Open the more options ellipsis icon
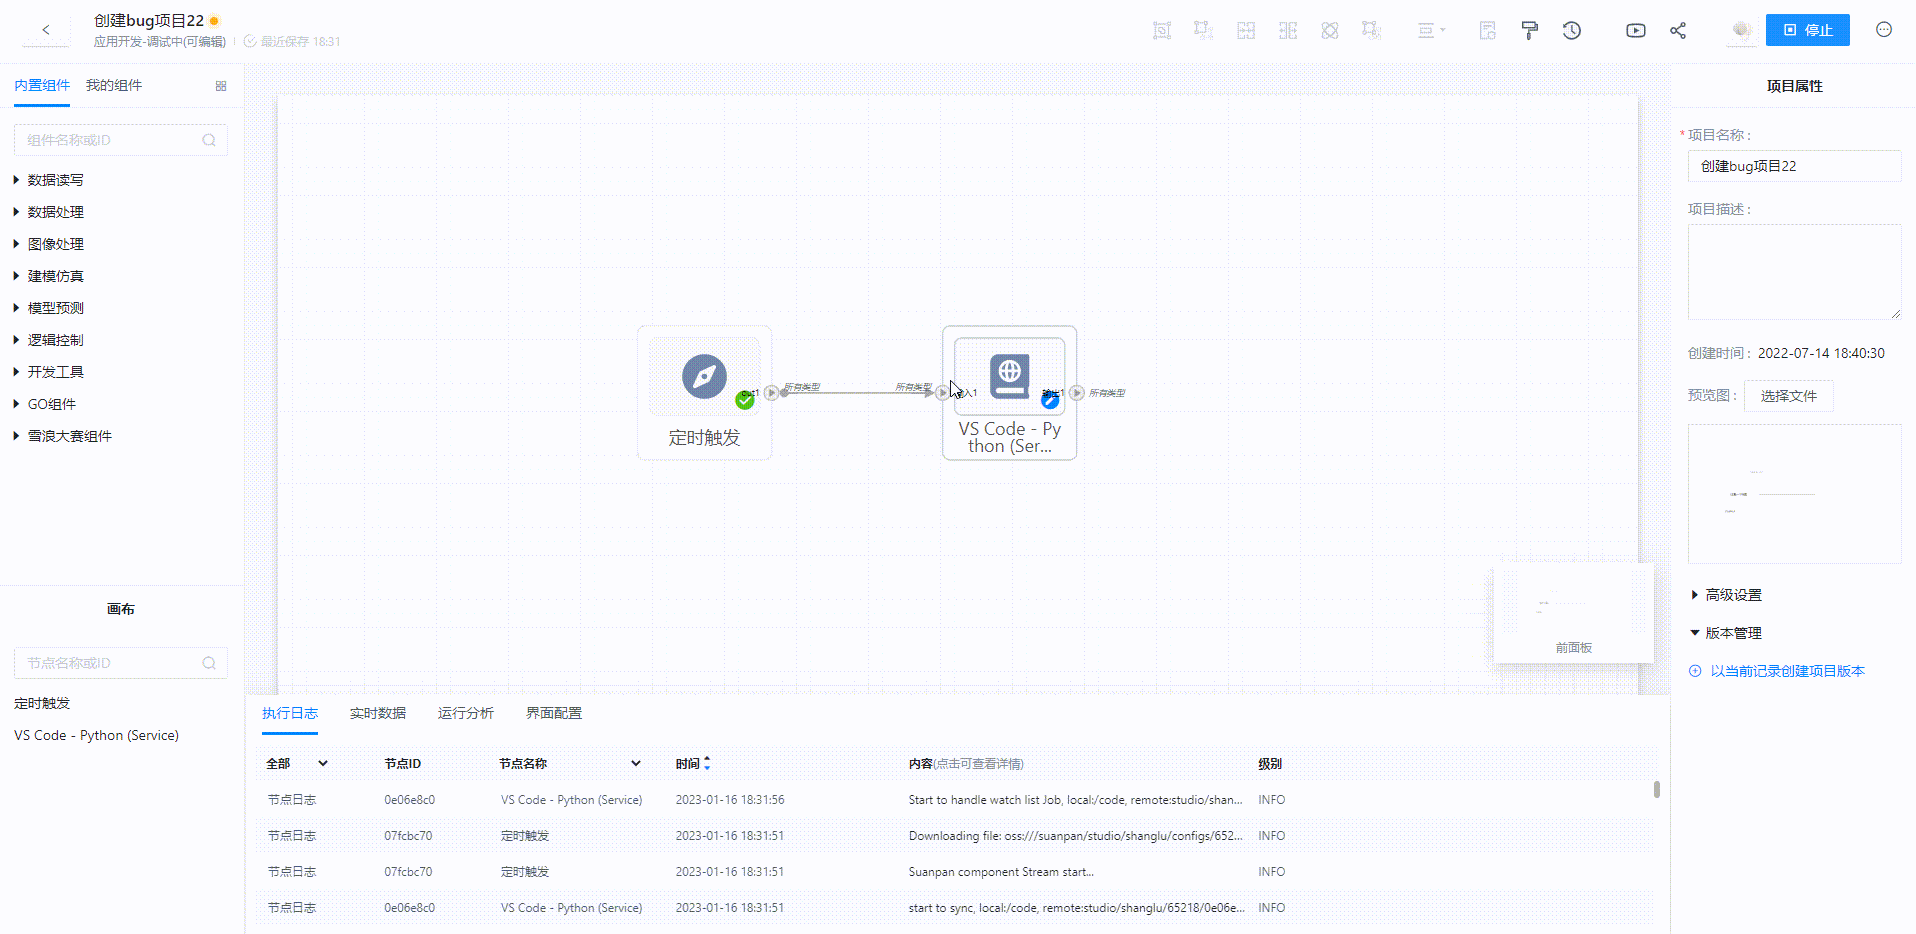Viewport: 1916px width, 934px height. point(1884,30)
